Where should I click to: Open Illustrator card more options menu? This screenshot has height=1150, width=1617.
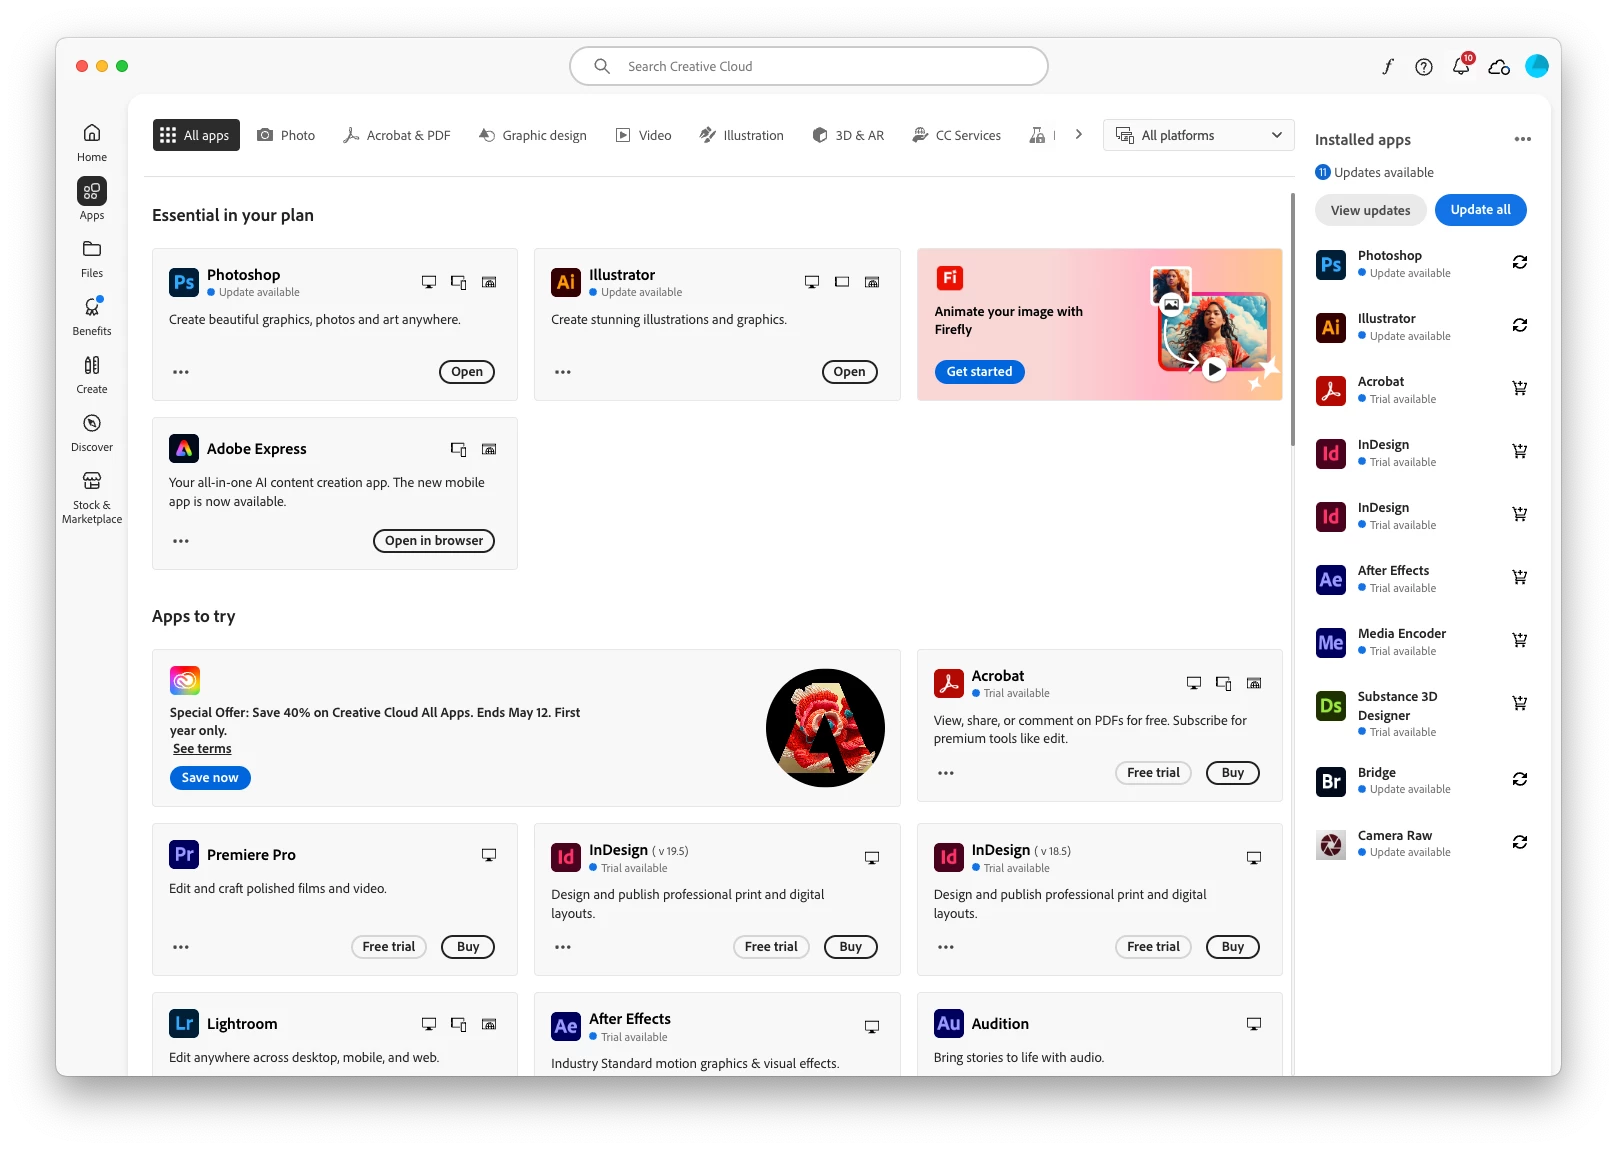[563, 372]
